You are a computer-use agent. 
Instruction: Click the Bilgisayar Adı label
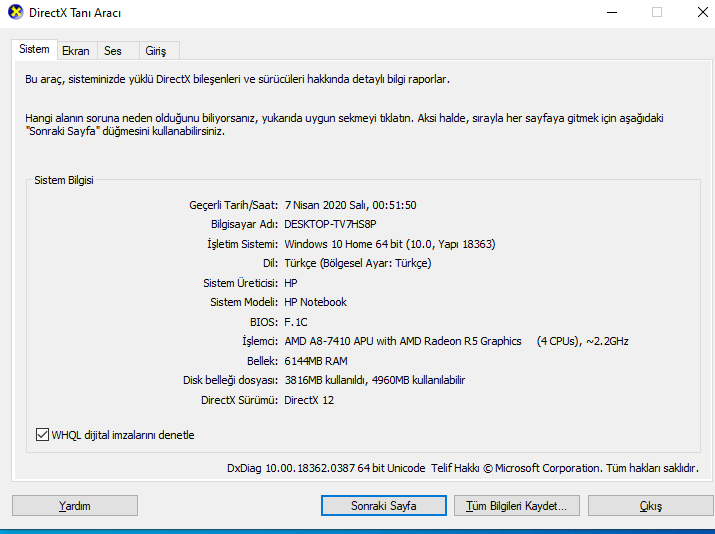click(244, 224)
